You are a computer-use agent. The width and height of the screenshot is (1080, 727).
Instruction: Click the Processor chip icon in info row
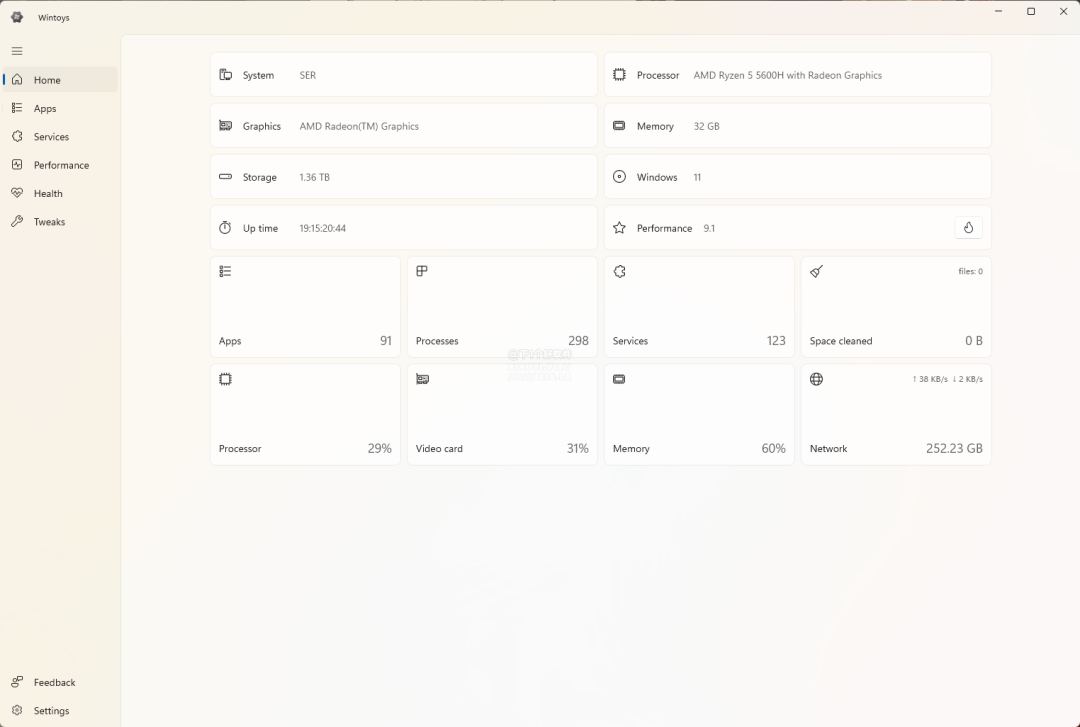click(619, 74)
